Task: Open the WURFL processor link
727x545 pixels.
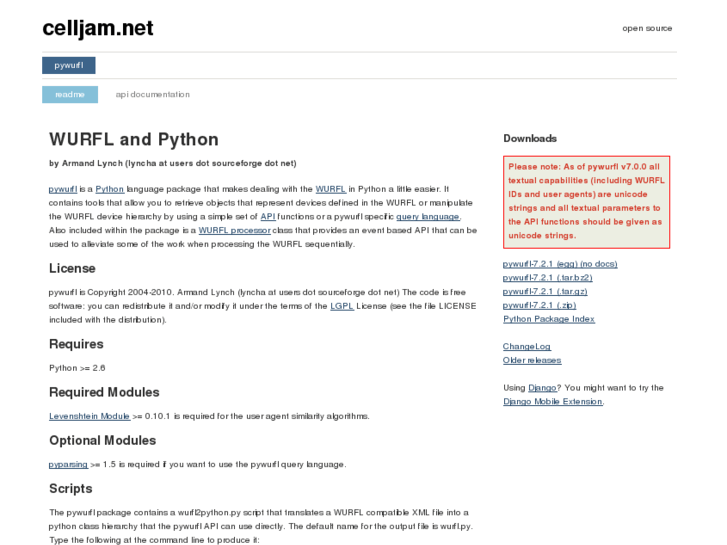Action: [x=234, y=230]
